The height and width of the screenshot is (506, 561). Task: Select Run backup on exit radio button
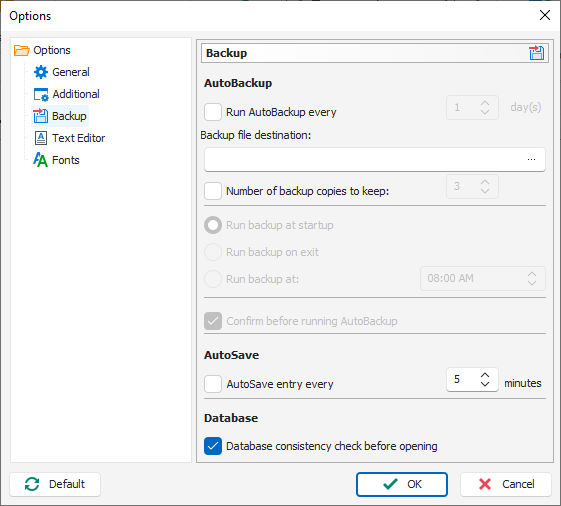pyautogui.click(x=213, y=252)
